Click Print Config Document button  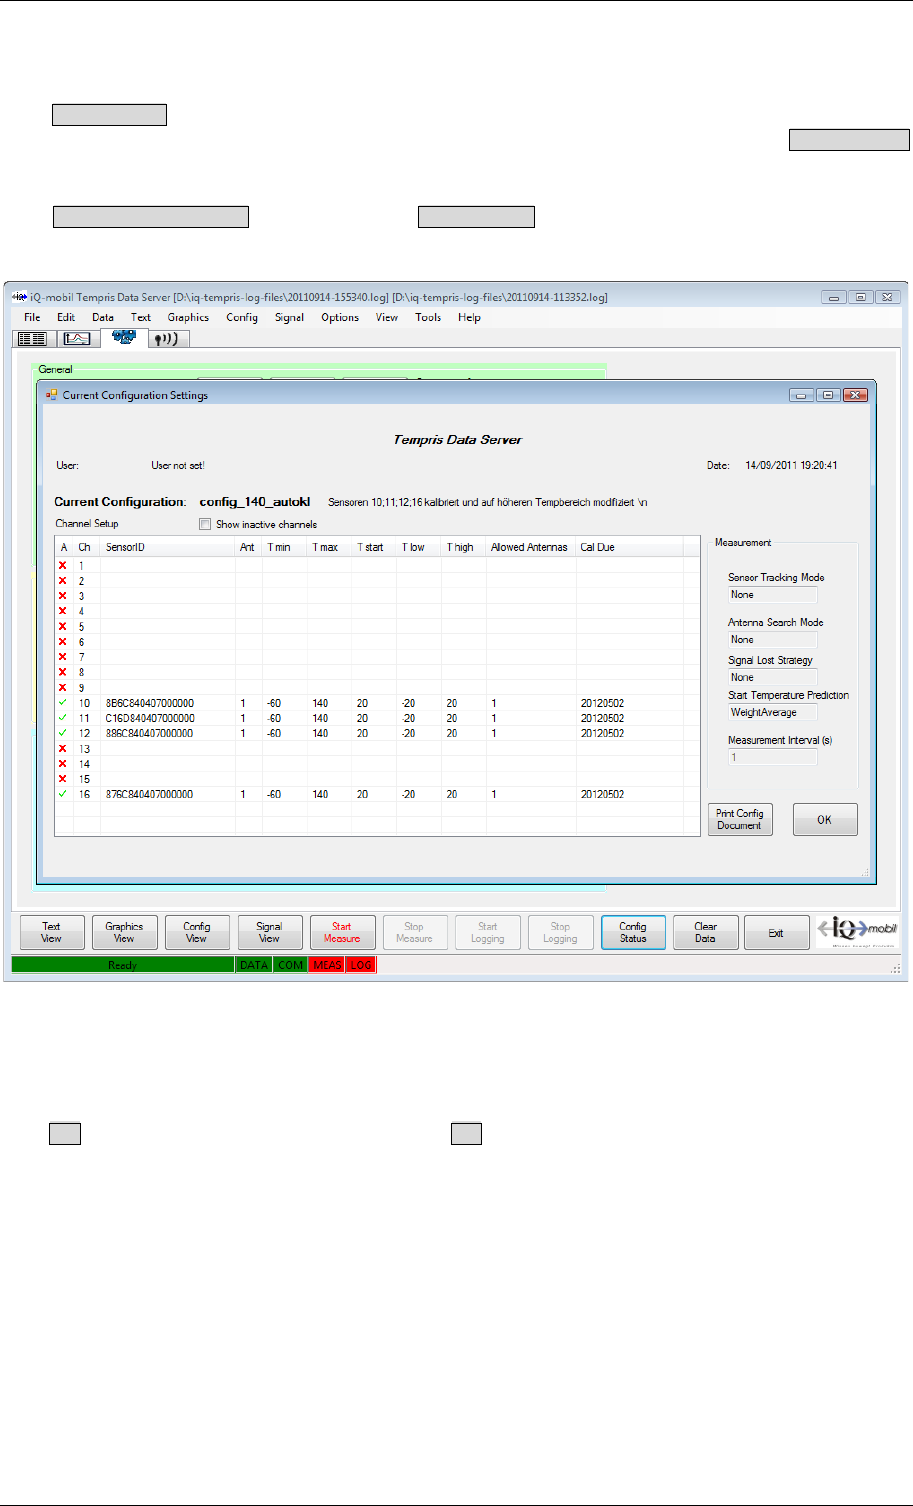click(x=740, y=819)
